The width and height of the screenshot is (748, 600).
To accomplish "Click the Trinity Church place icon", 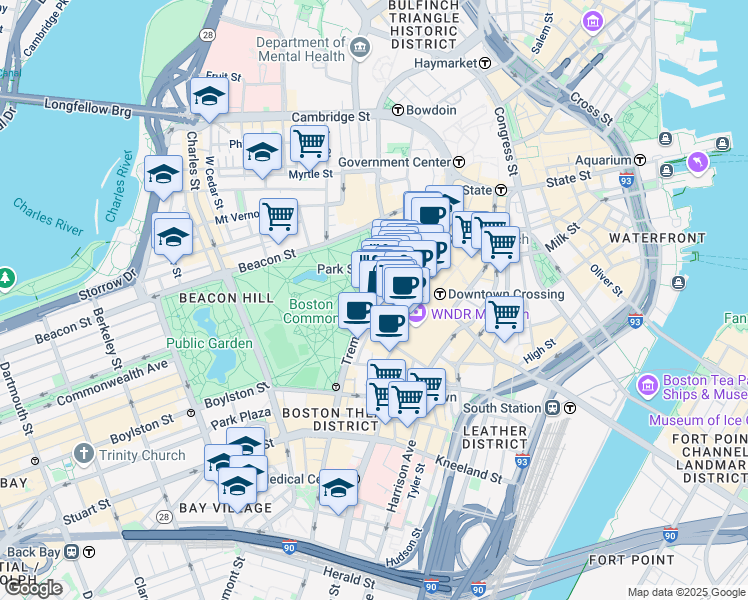I will 83,454.
